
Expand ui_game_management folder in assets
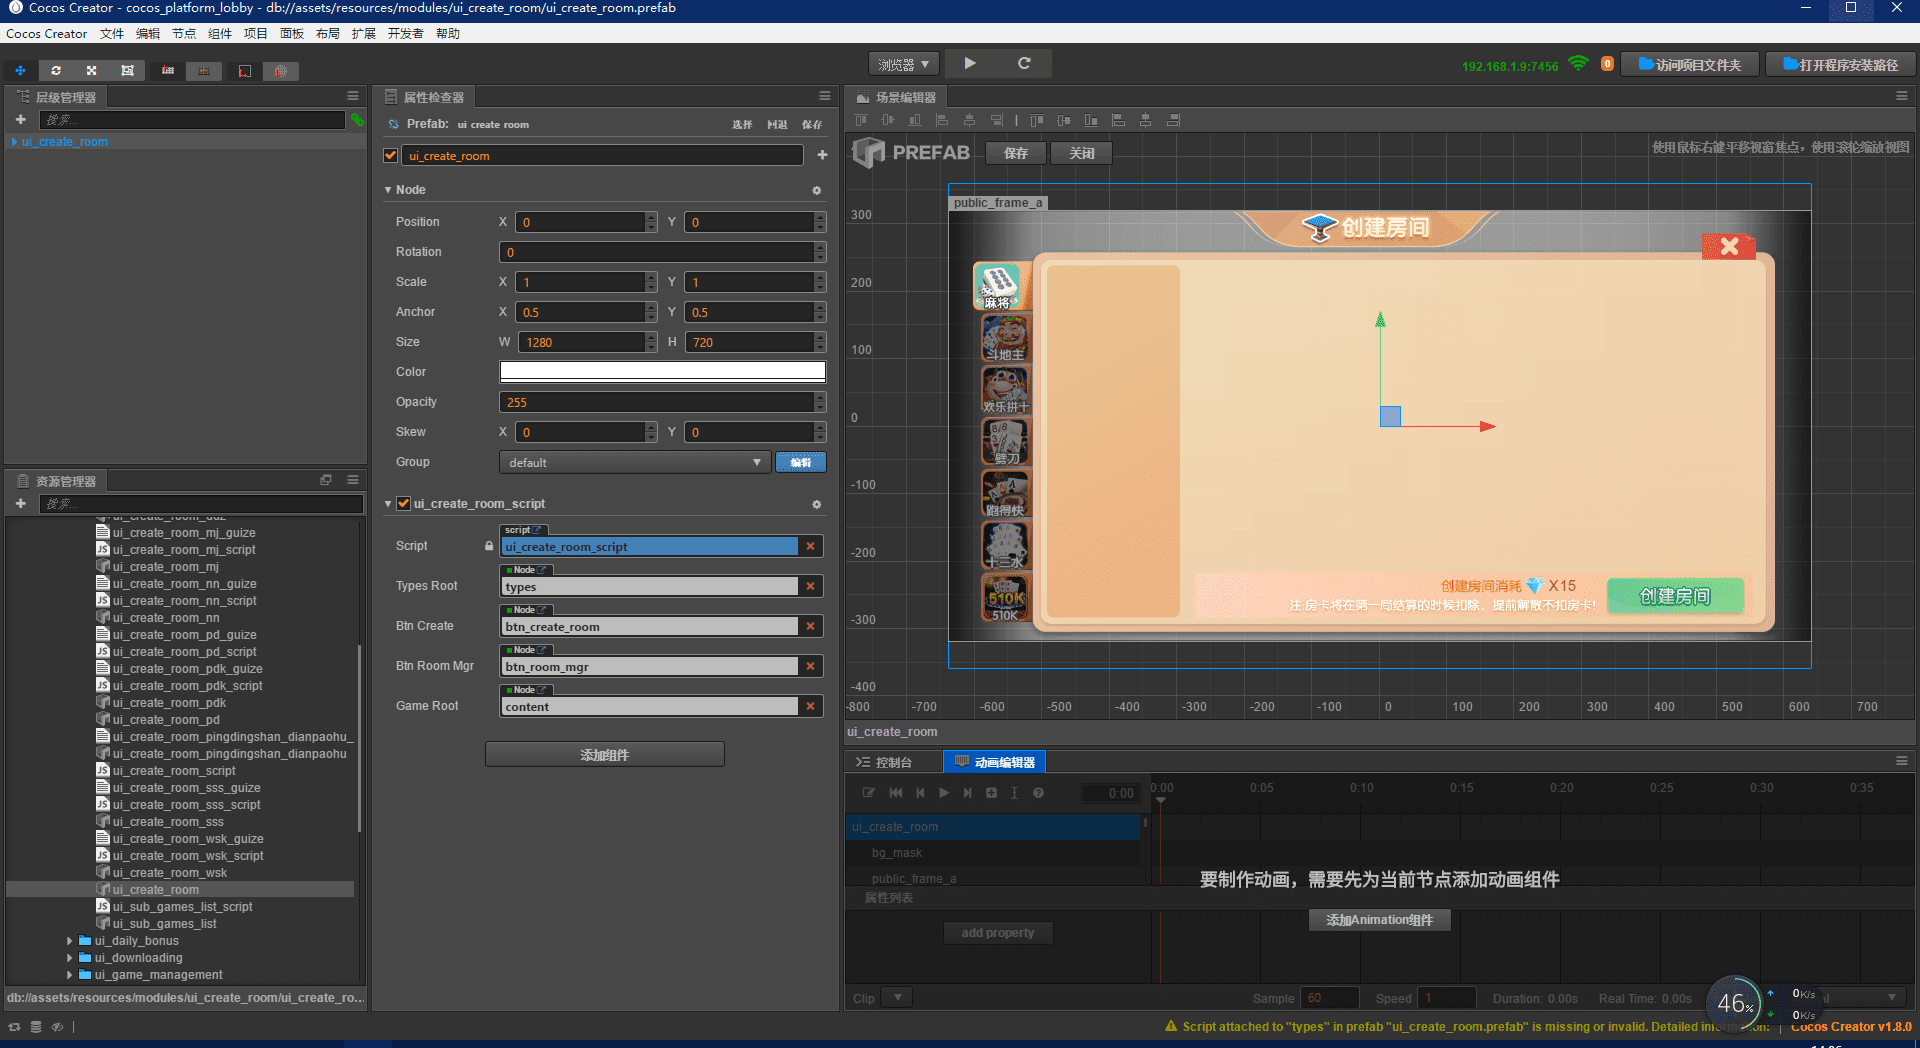click(69, 975)
